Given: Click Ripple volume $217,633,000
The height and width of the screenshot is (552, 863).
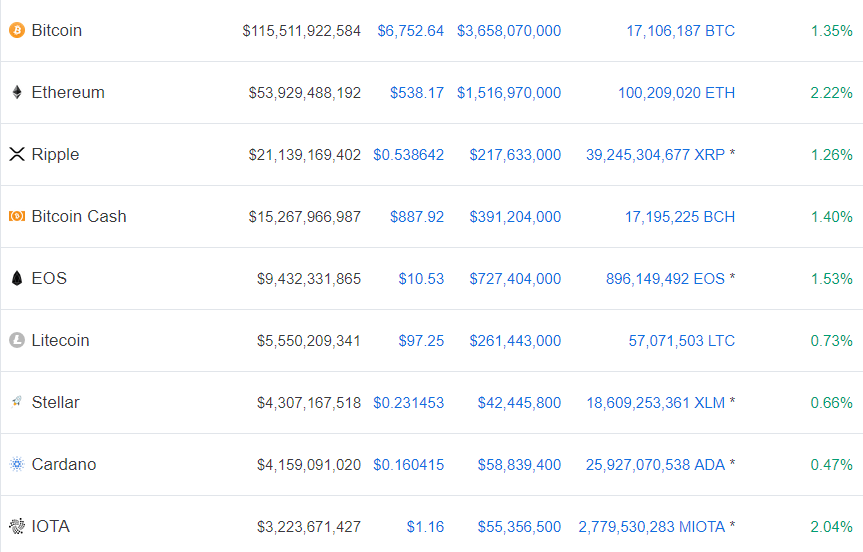Looking at the screenshot, I should click(x=515, y=155).
